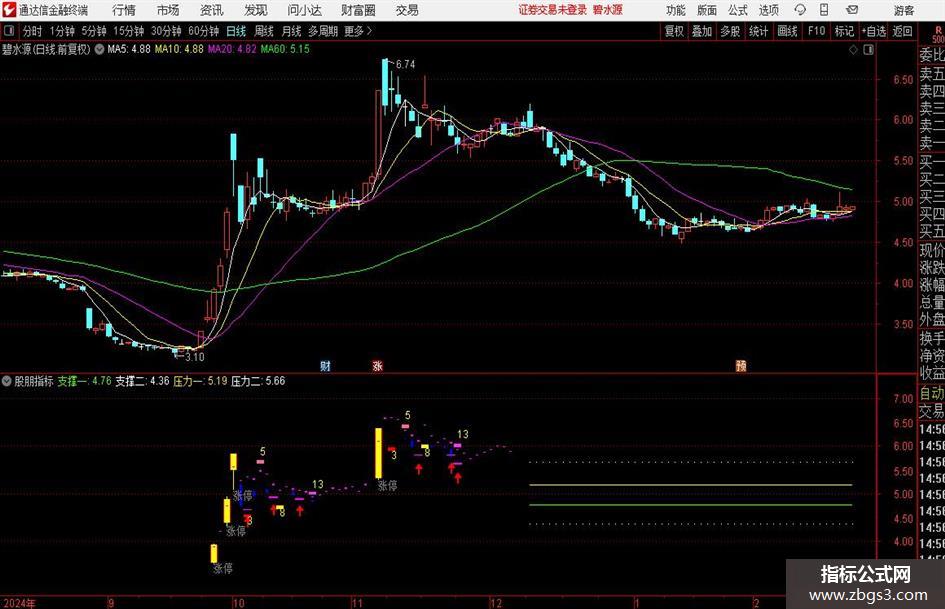
Task: Open the 多周期 multi-period view
Action: 323,31
